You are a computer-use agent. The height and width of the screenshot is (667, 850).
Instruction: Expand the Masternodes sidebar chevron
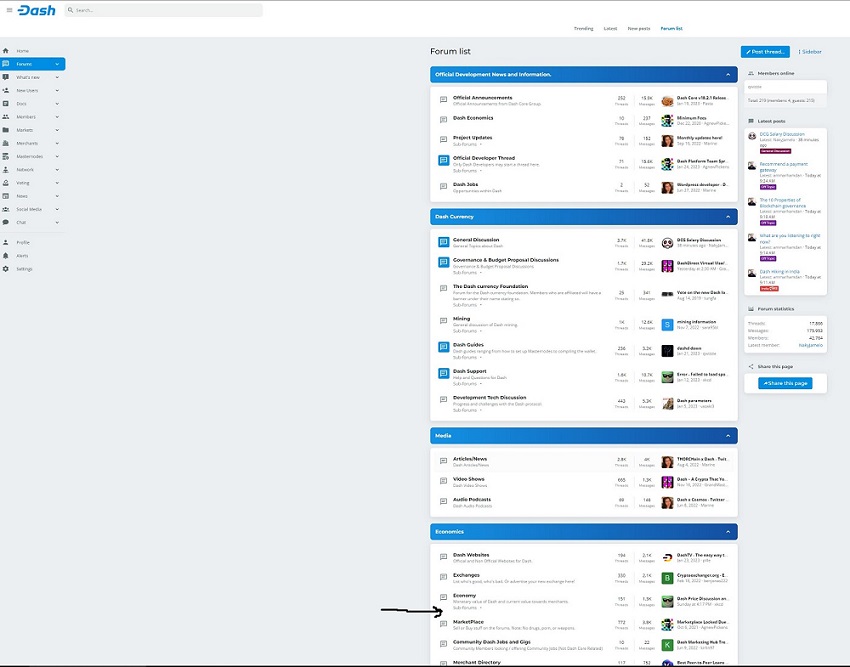[57, 156]
